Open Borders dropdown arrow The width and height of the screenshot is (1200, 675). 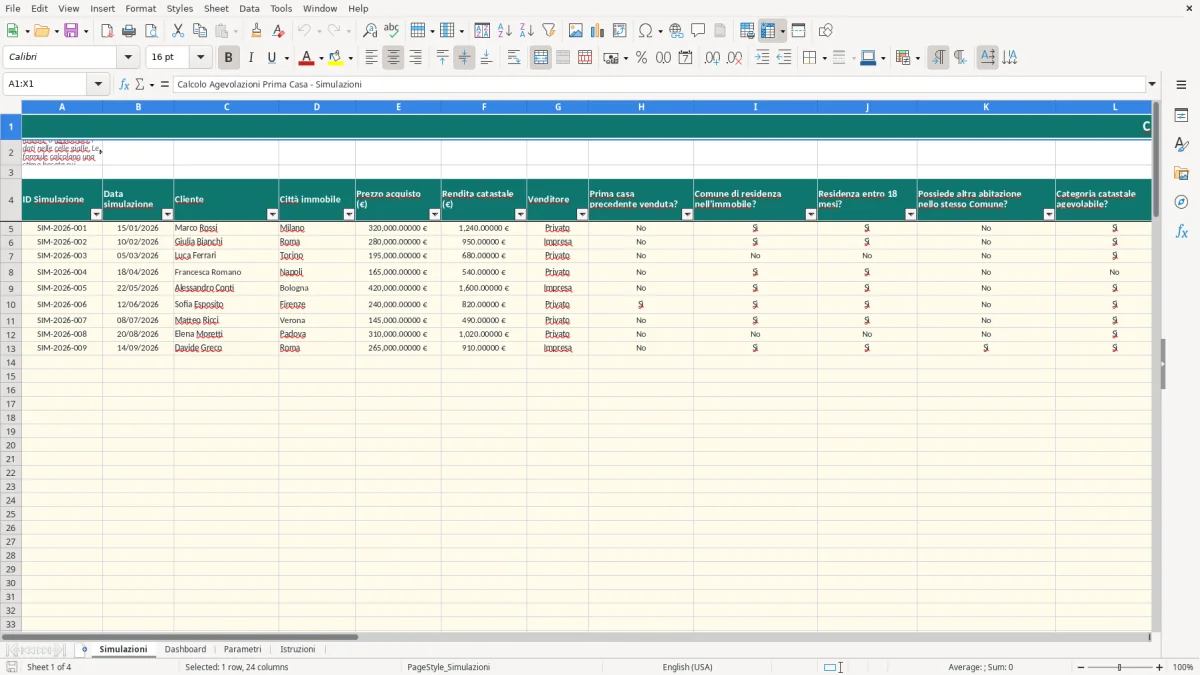coord(824,58)
